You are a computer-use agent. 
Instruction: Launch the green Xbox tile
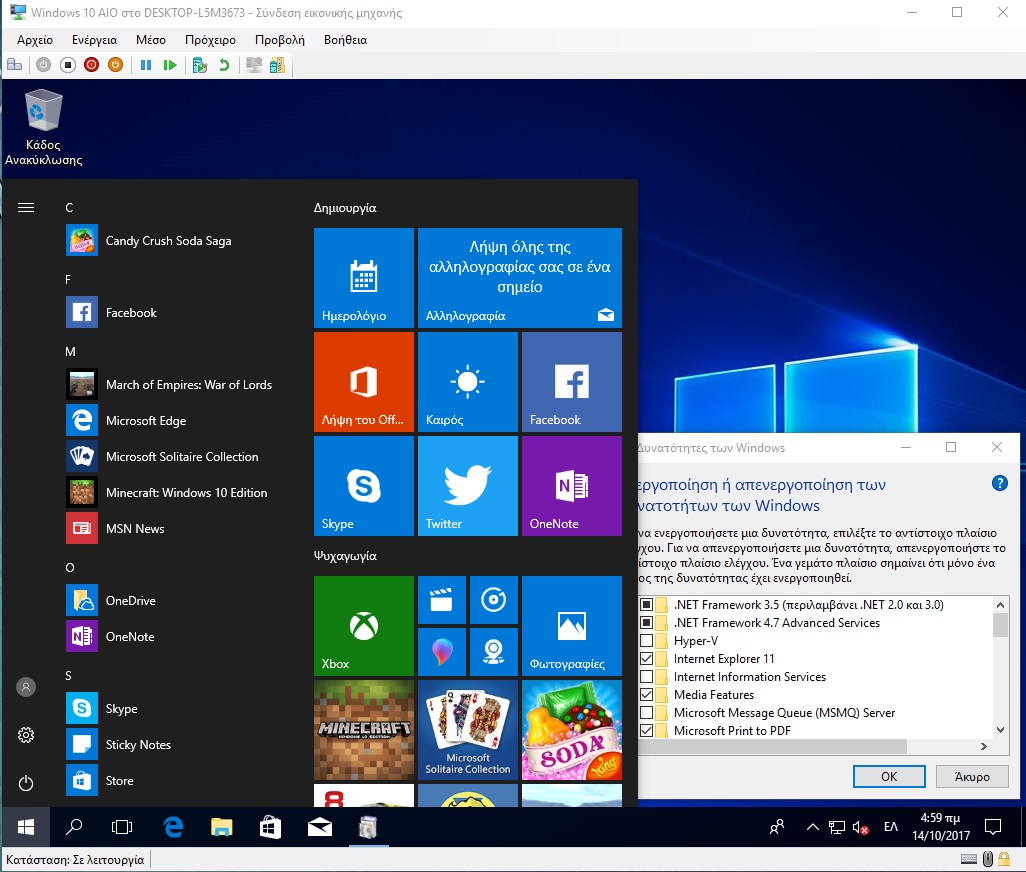[364, 625]
